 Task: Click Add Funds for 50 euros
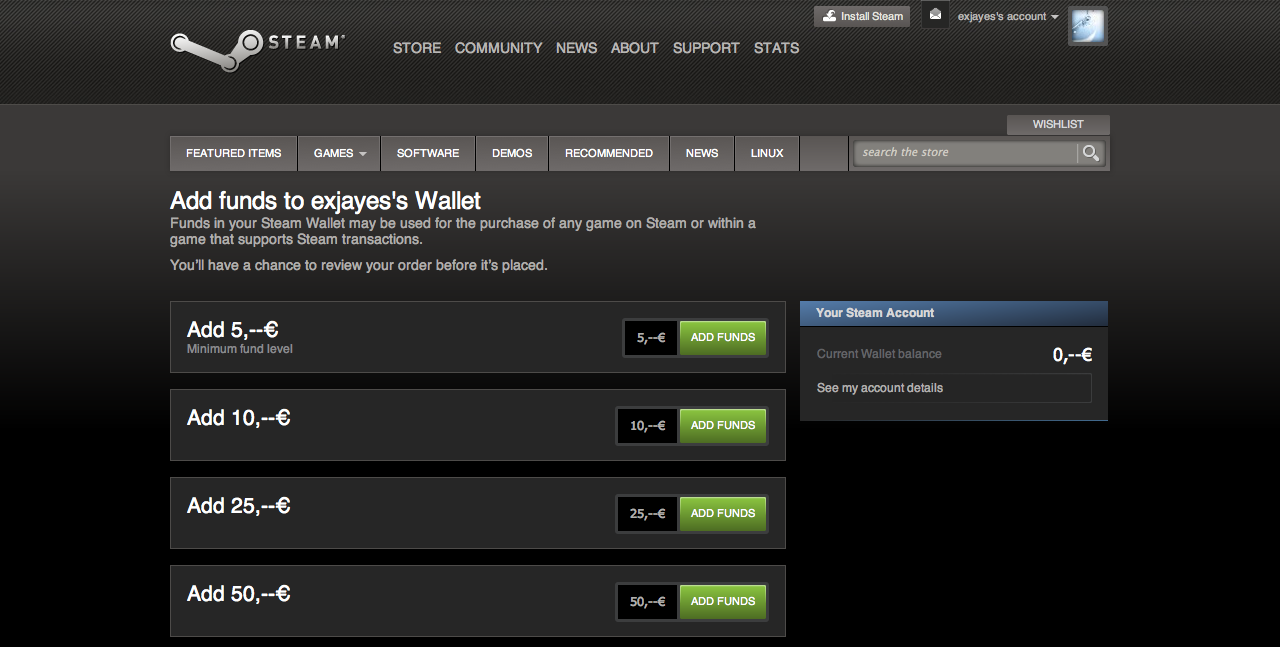(723, 602)
